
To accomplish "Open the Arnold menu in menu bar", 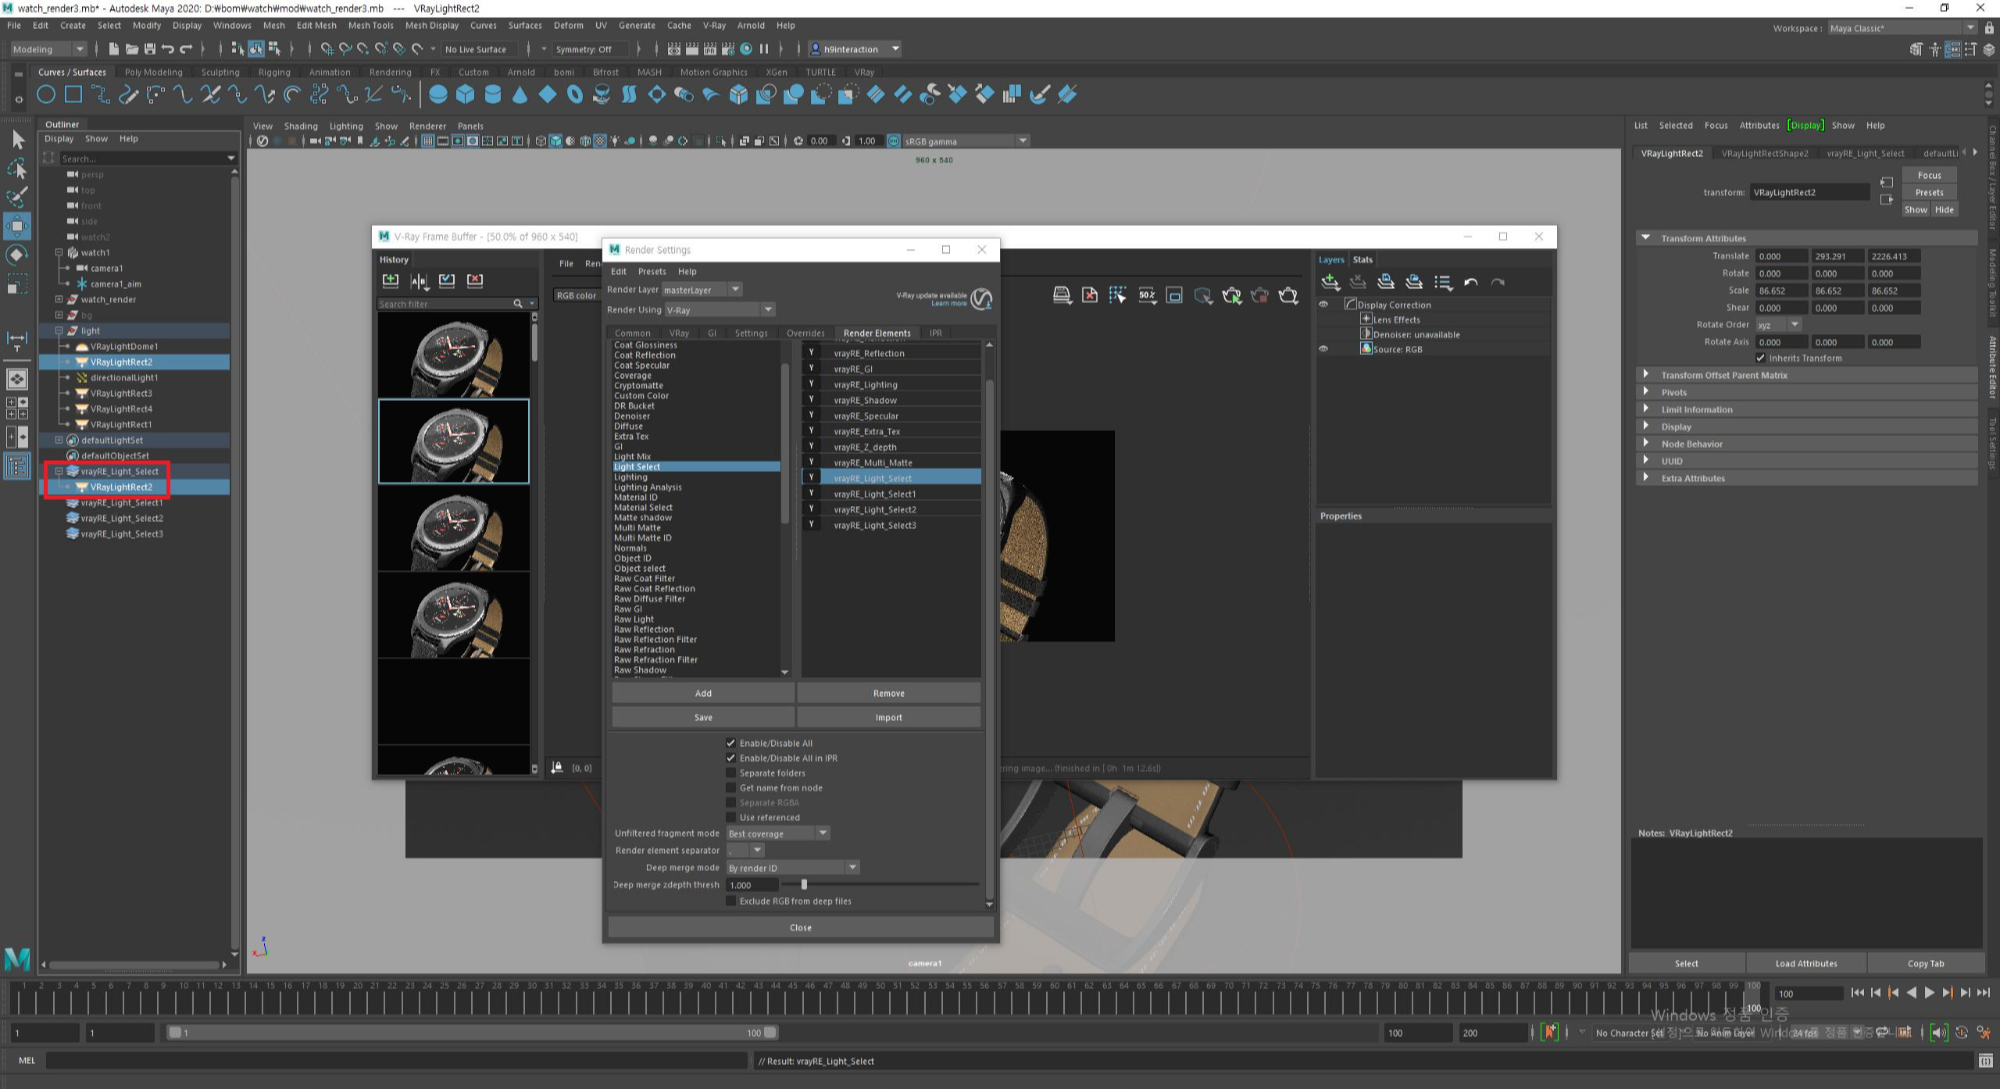I will 750,25.
